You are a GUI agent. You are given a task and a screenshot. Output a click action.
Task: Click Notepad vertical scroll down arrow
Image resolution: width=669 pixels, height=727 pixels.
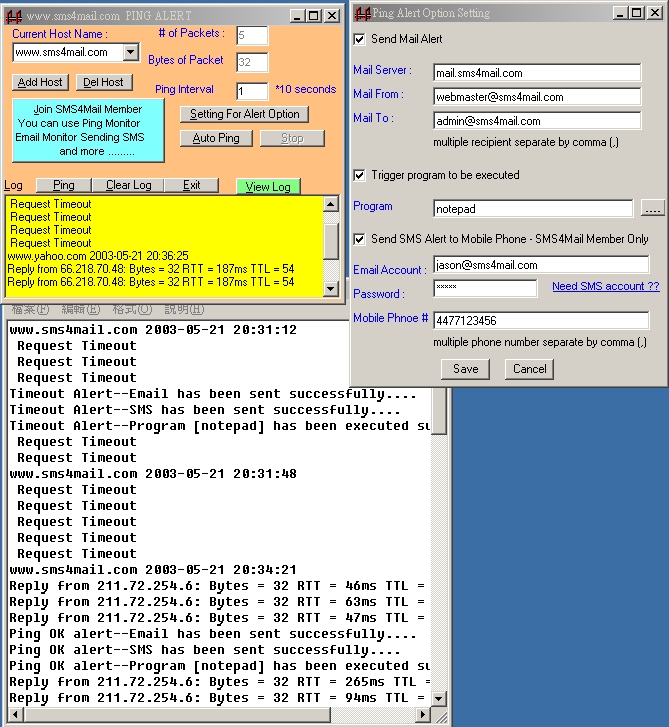439,698
